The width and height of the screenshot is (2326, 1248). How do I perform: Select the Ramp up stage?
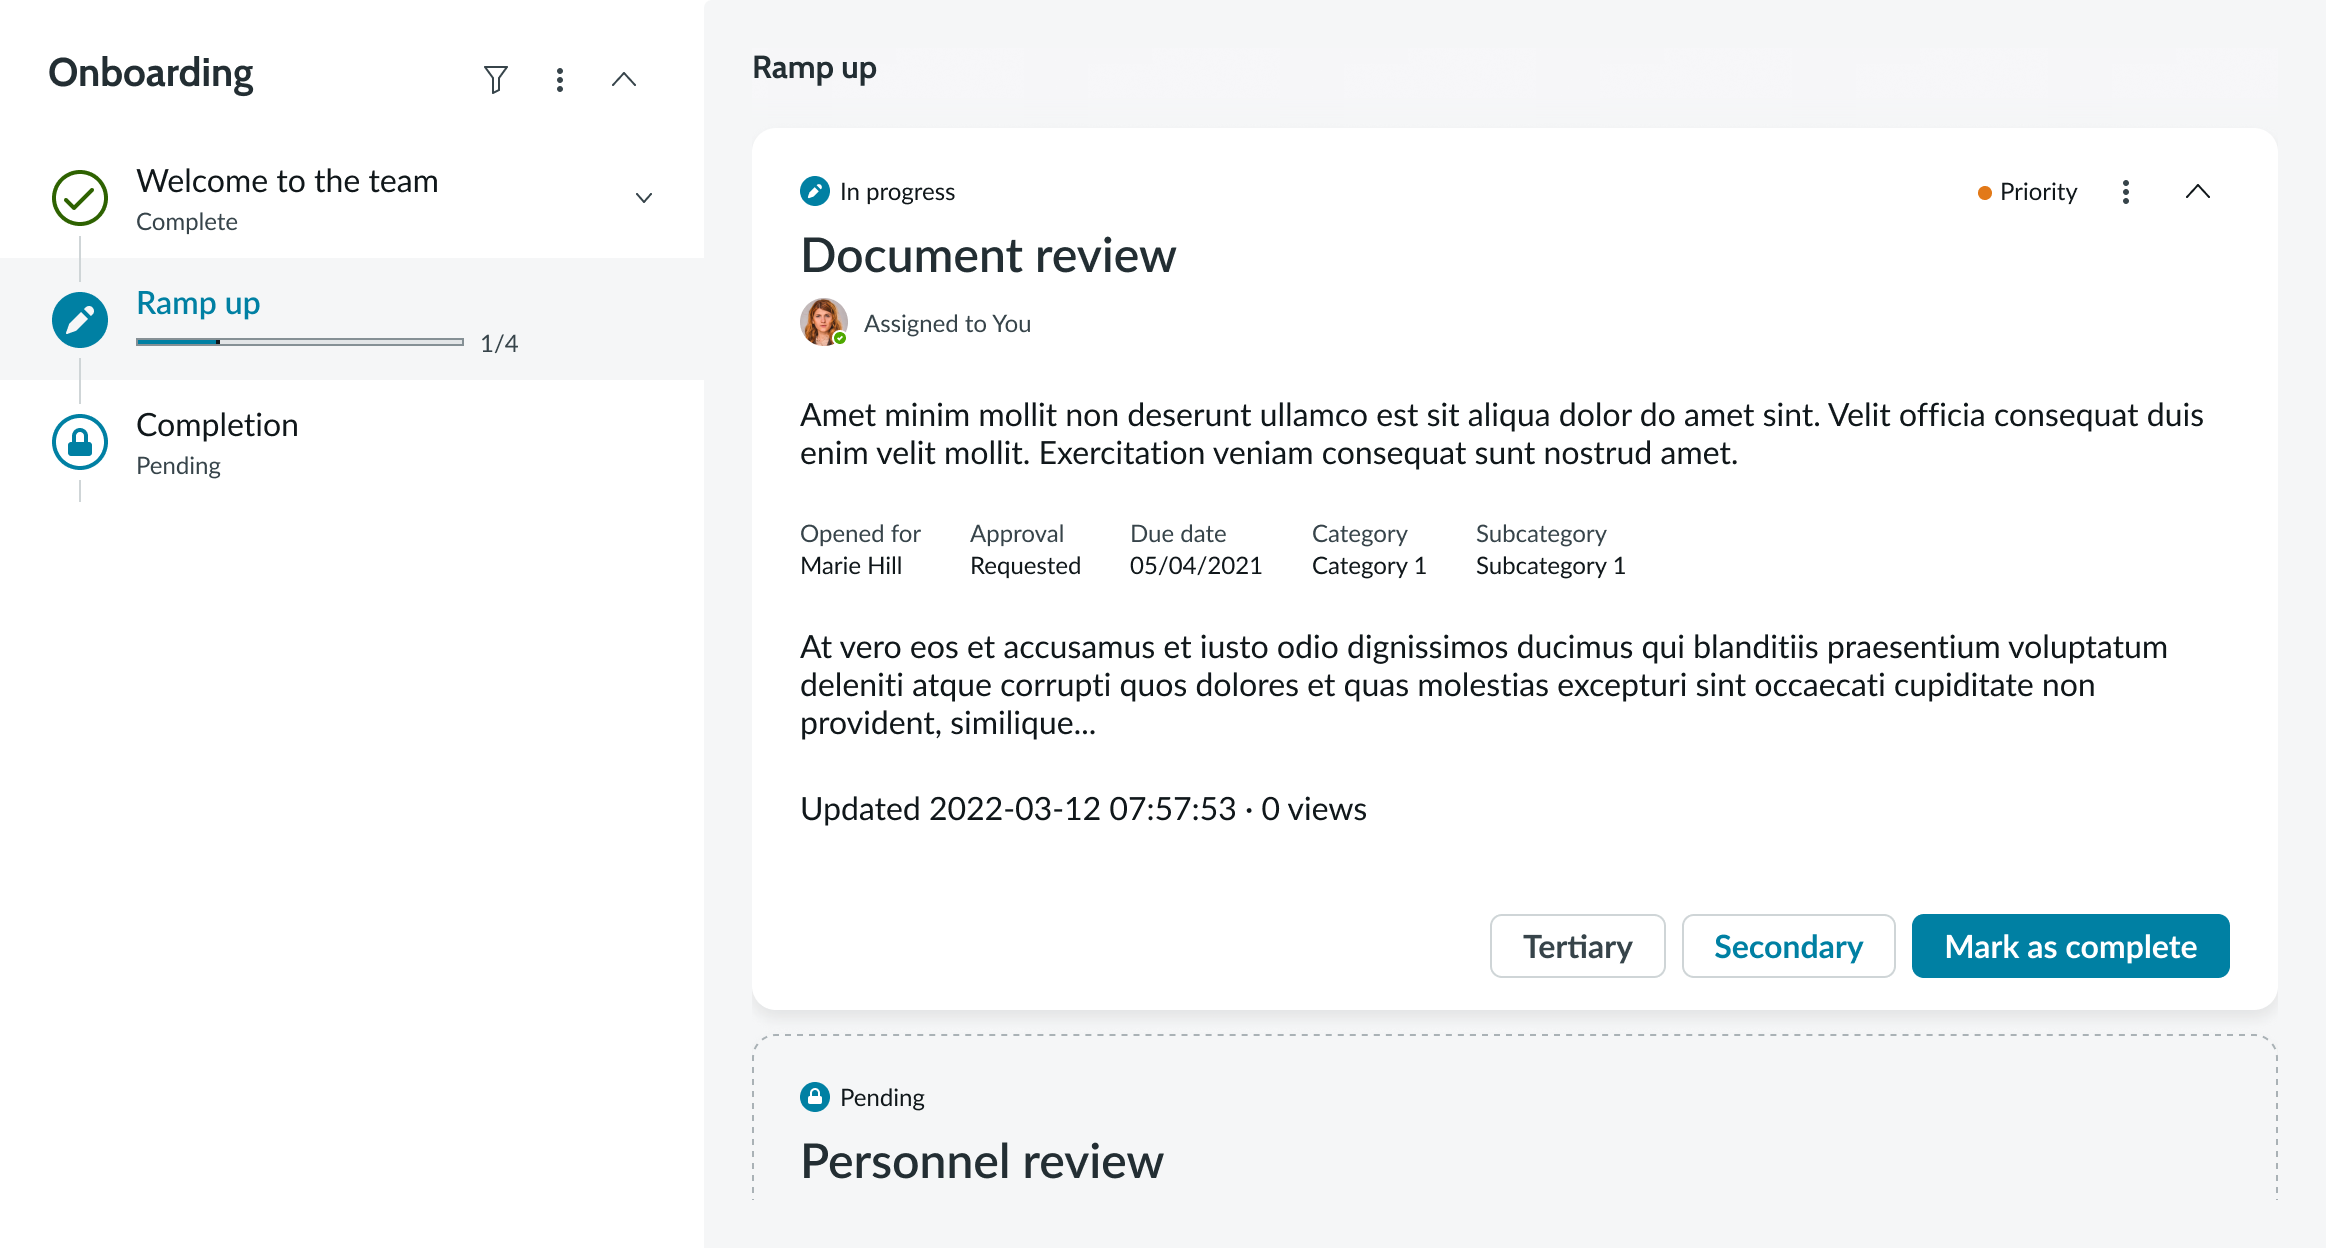coord(198,303)
